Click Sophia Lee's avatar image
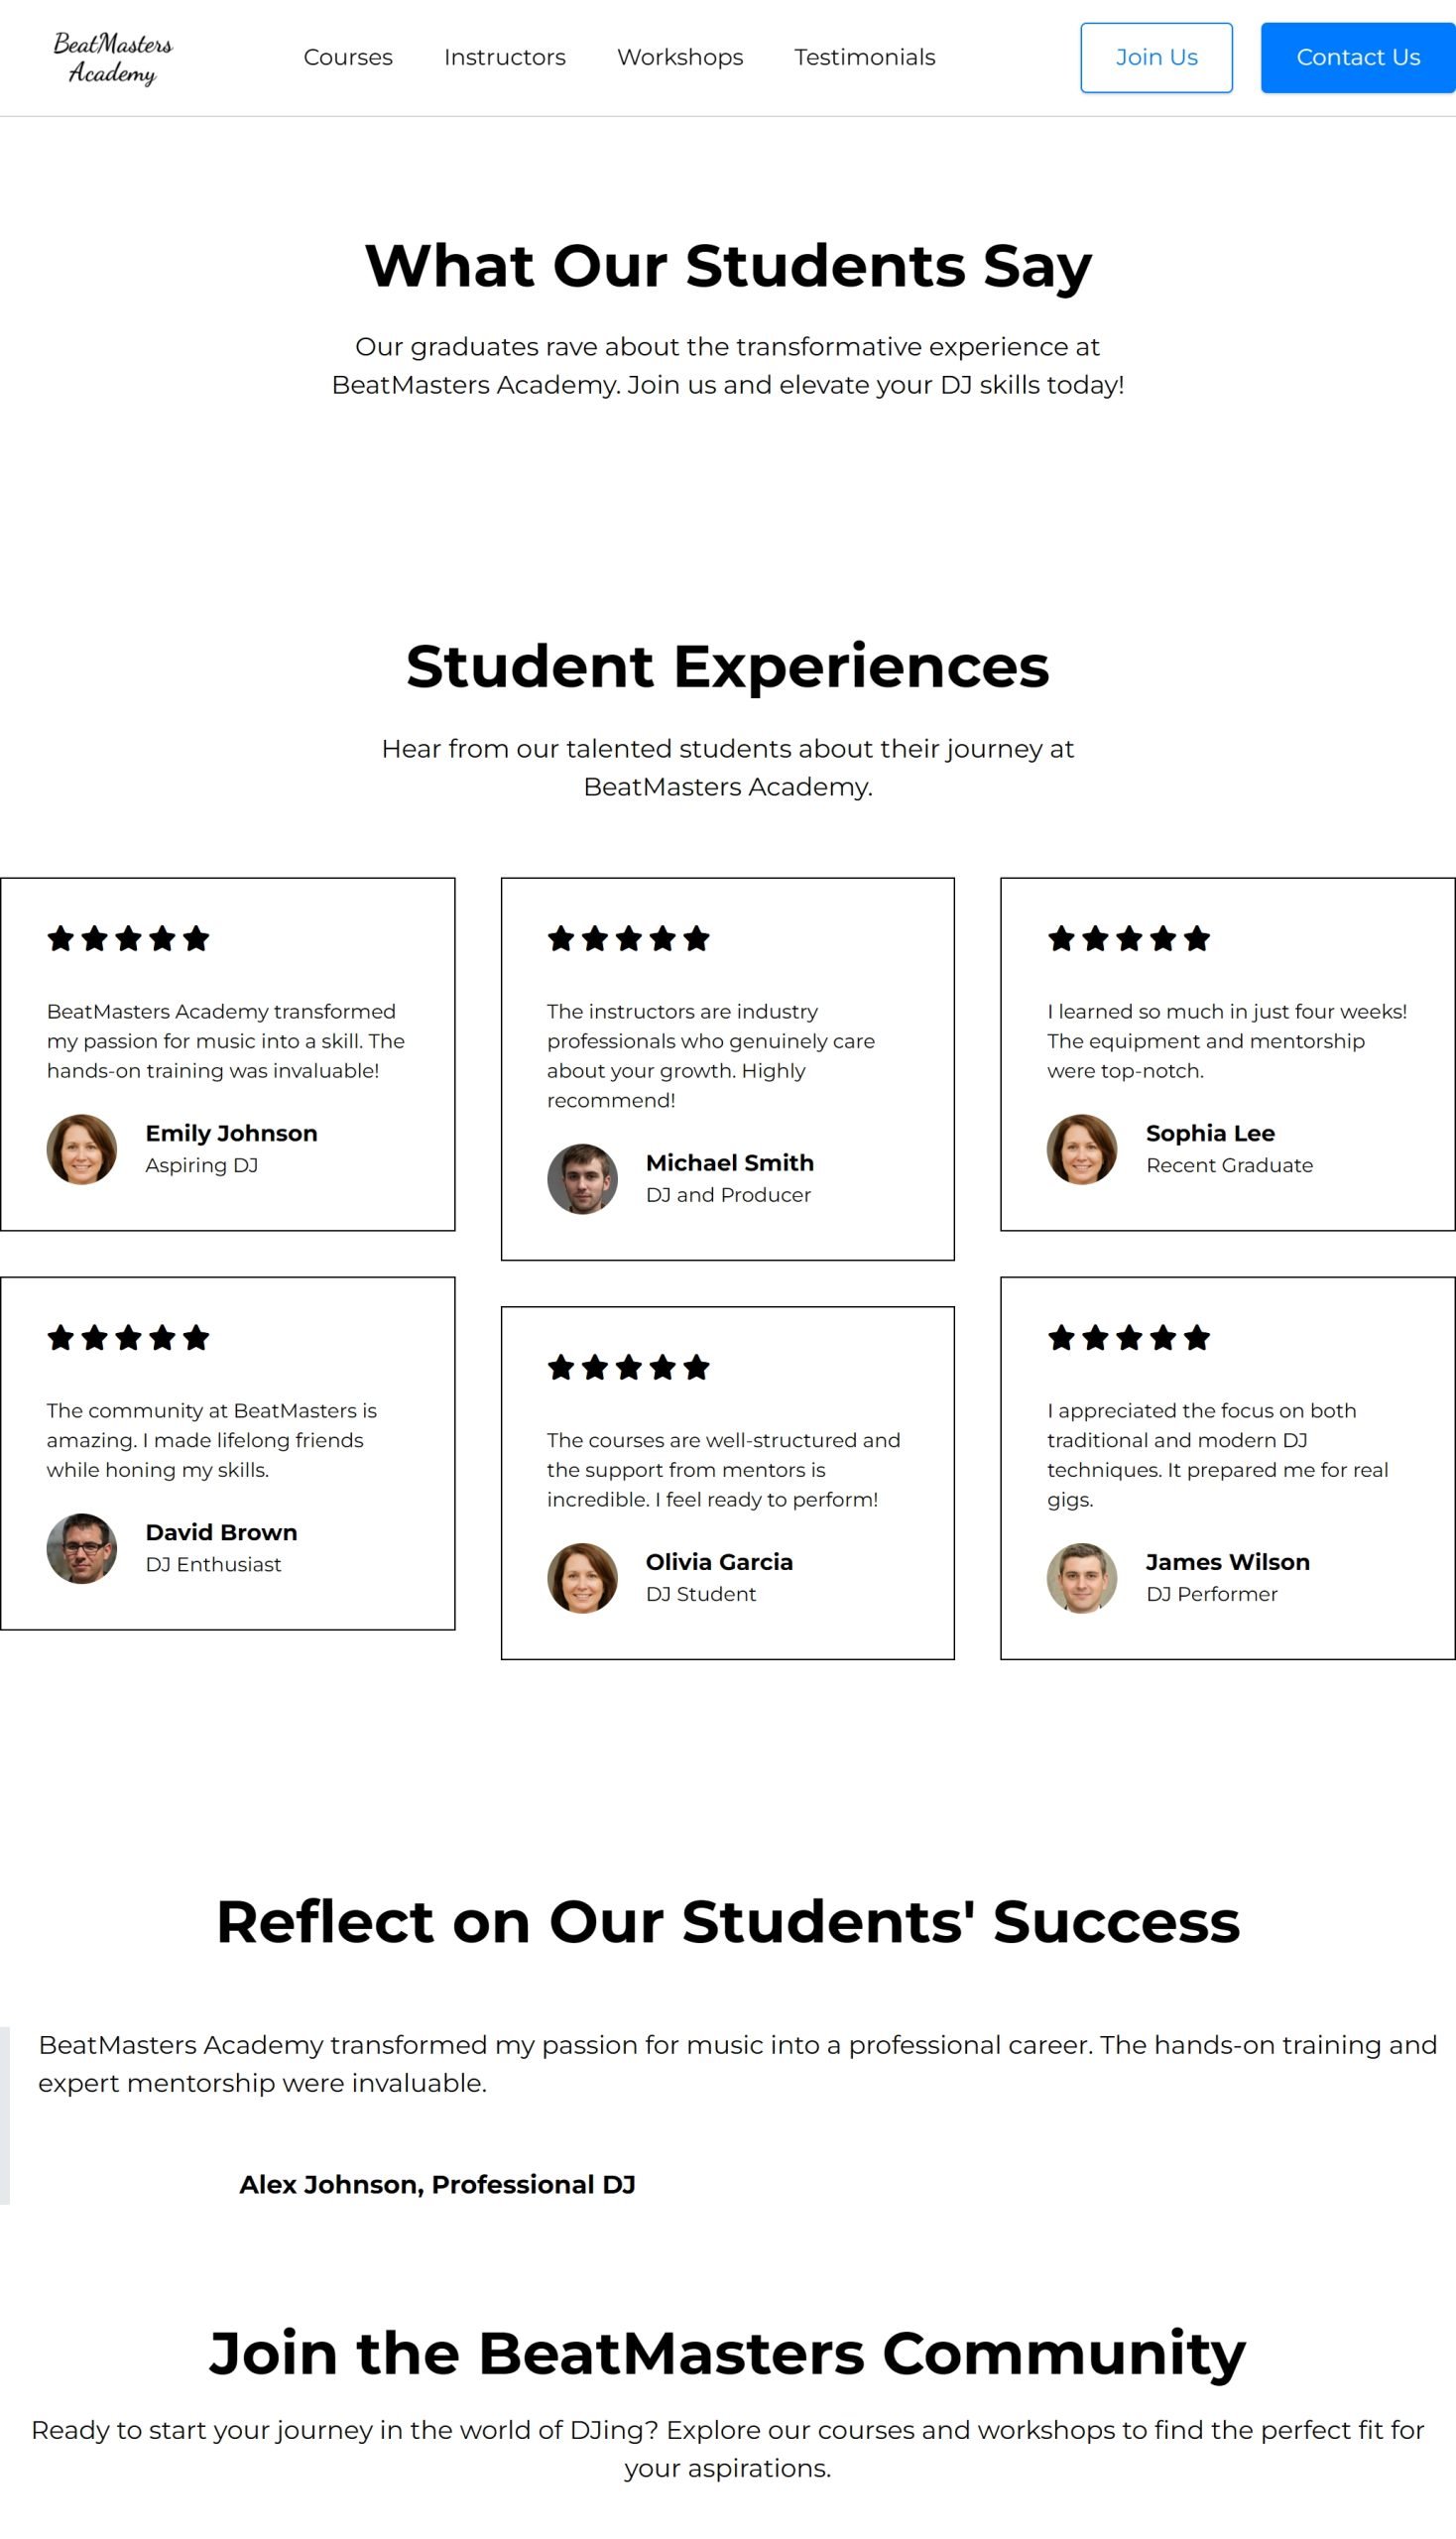 coord(1082,1149)
